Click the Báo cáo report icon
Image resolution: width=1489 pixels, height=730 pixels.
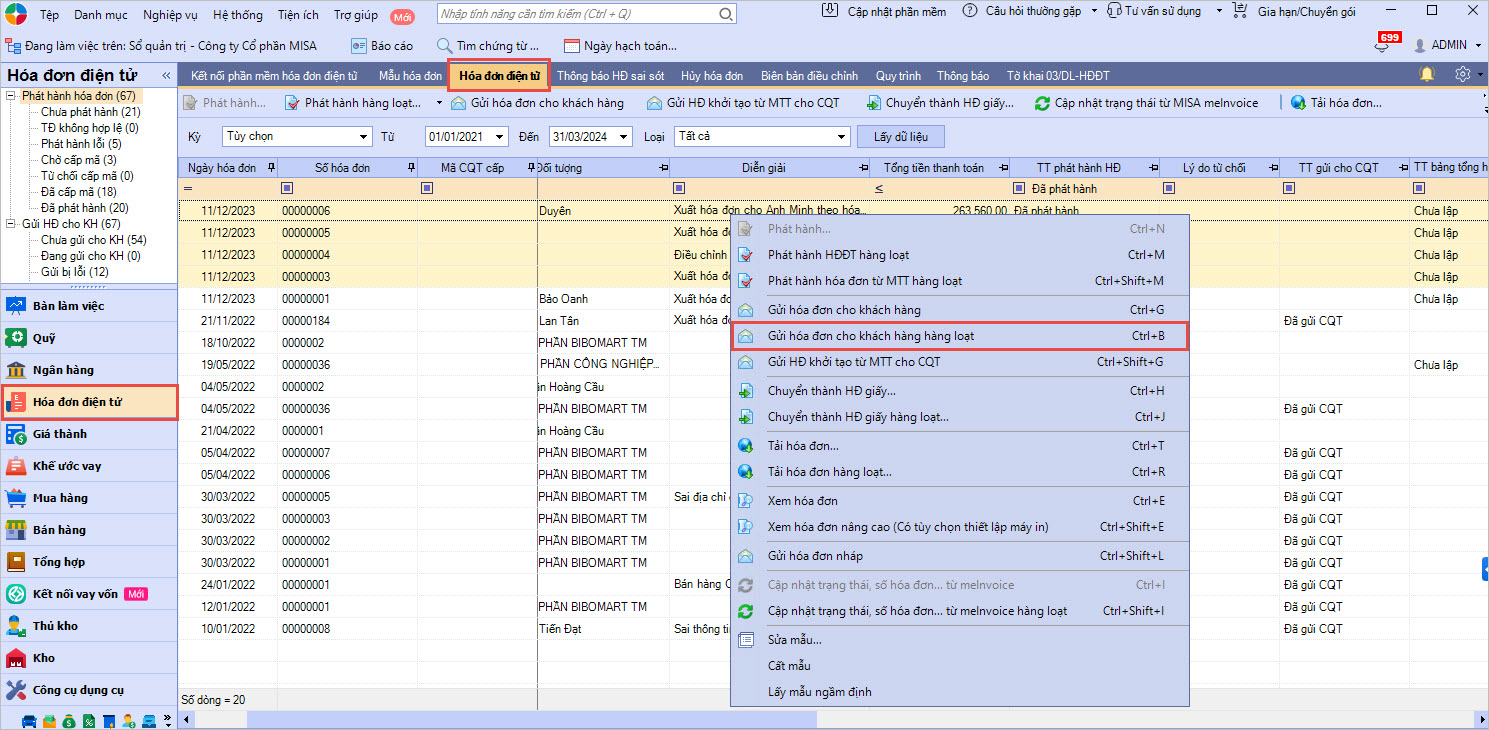click(x=358, y=46)
